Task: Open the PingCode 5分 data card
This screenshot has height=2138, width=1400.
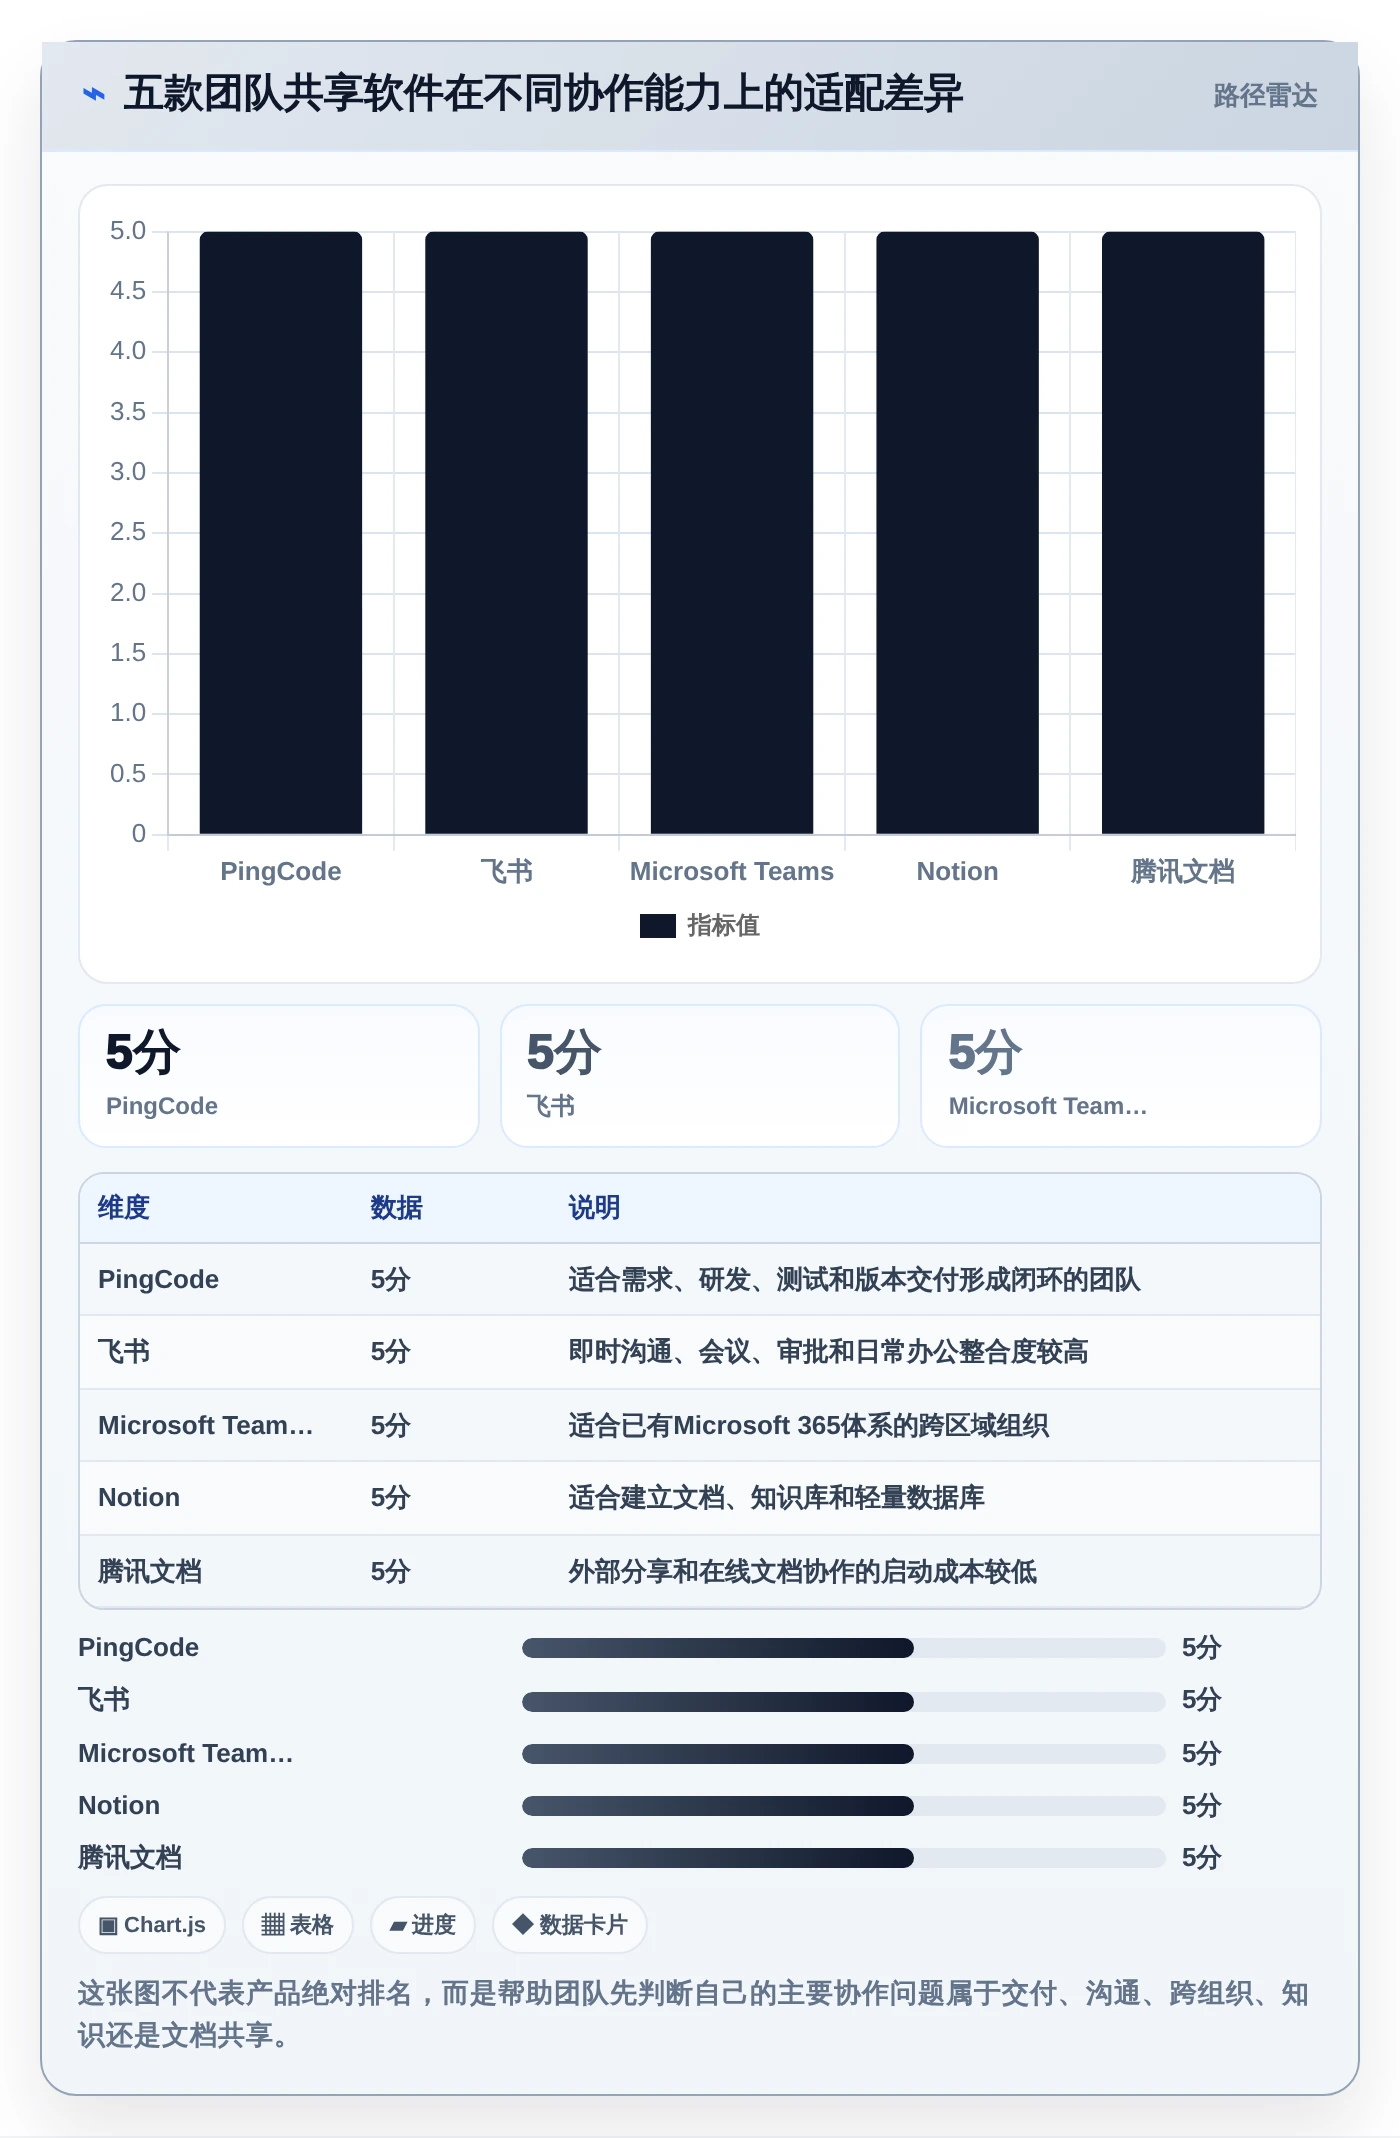Action: [x=279, y=1076]
